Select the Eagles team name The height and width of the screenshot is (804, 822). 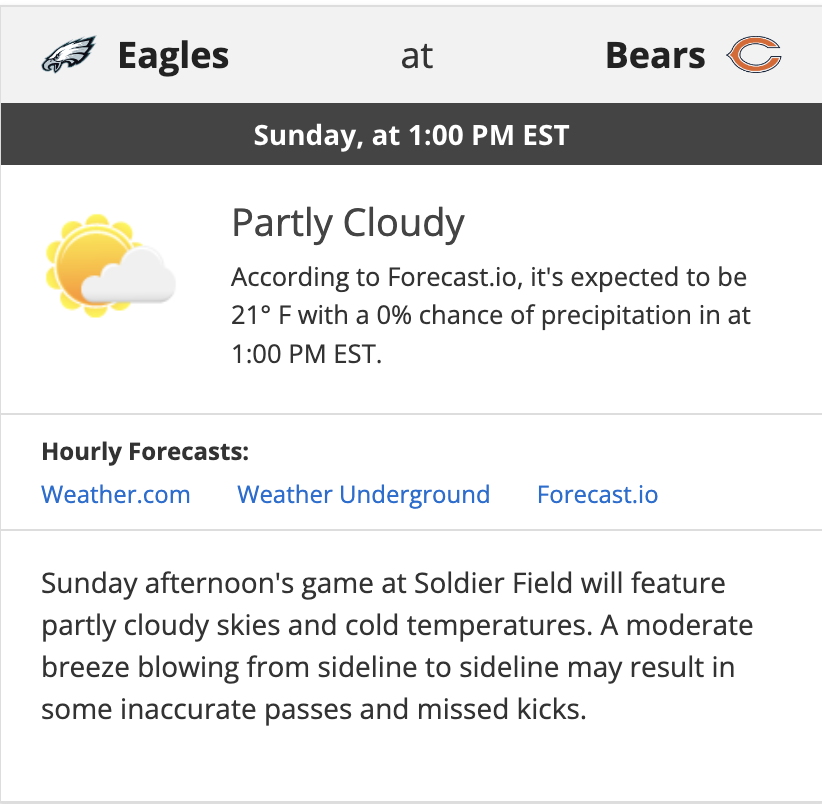[173, 56]
